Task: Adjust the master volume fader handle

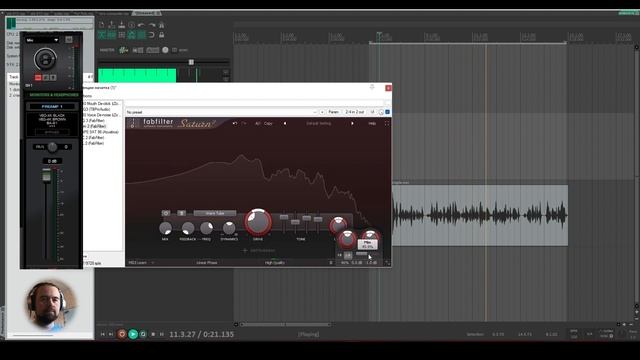Action: [x=191, y=62]
